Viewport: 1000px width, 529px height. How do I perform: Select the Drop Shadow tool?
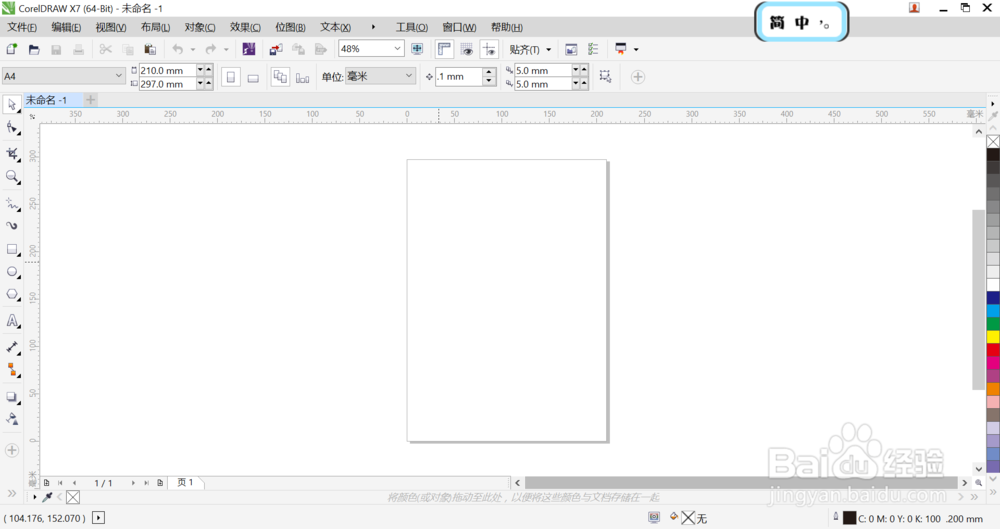coord(11,397)
